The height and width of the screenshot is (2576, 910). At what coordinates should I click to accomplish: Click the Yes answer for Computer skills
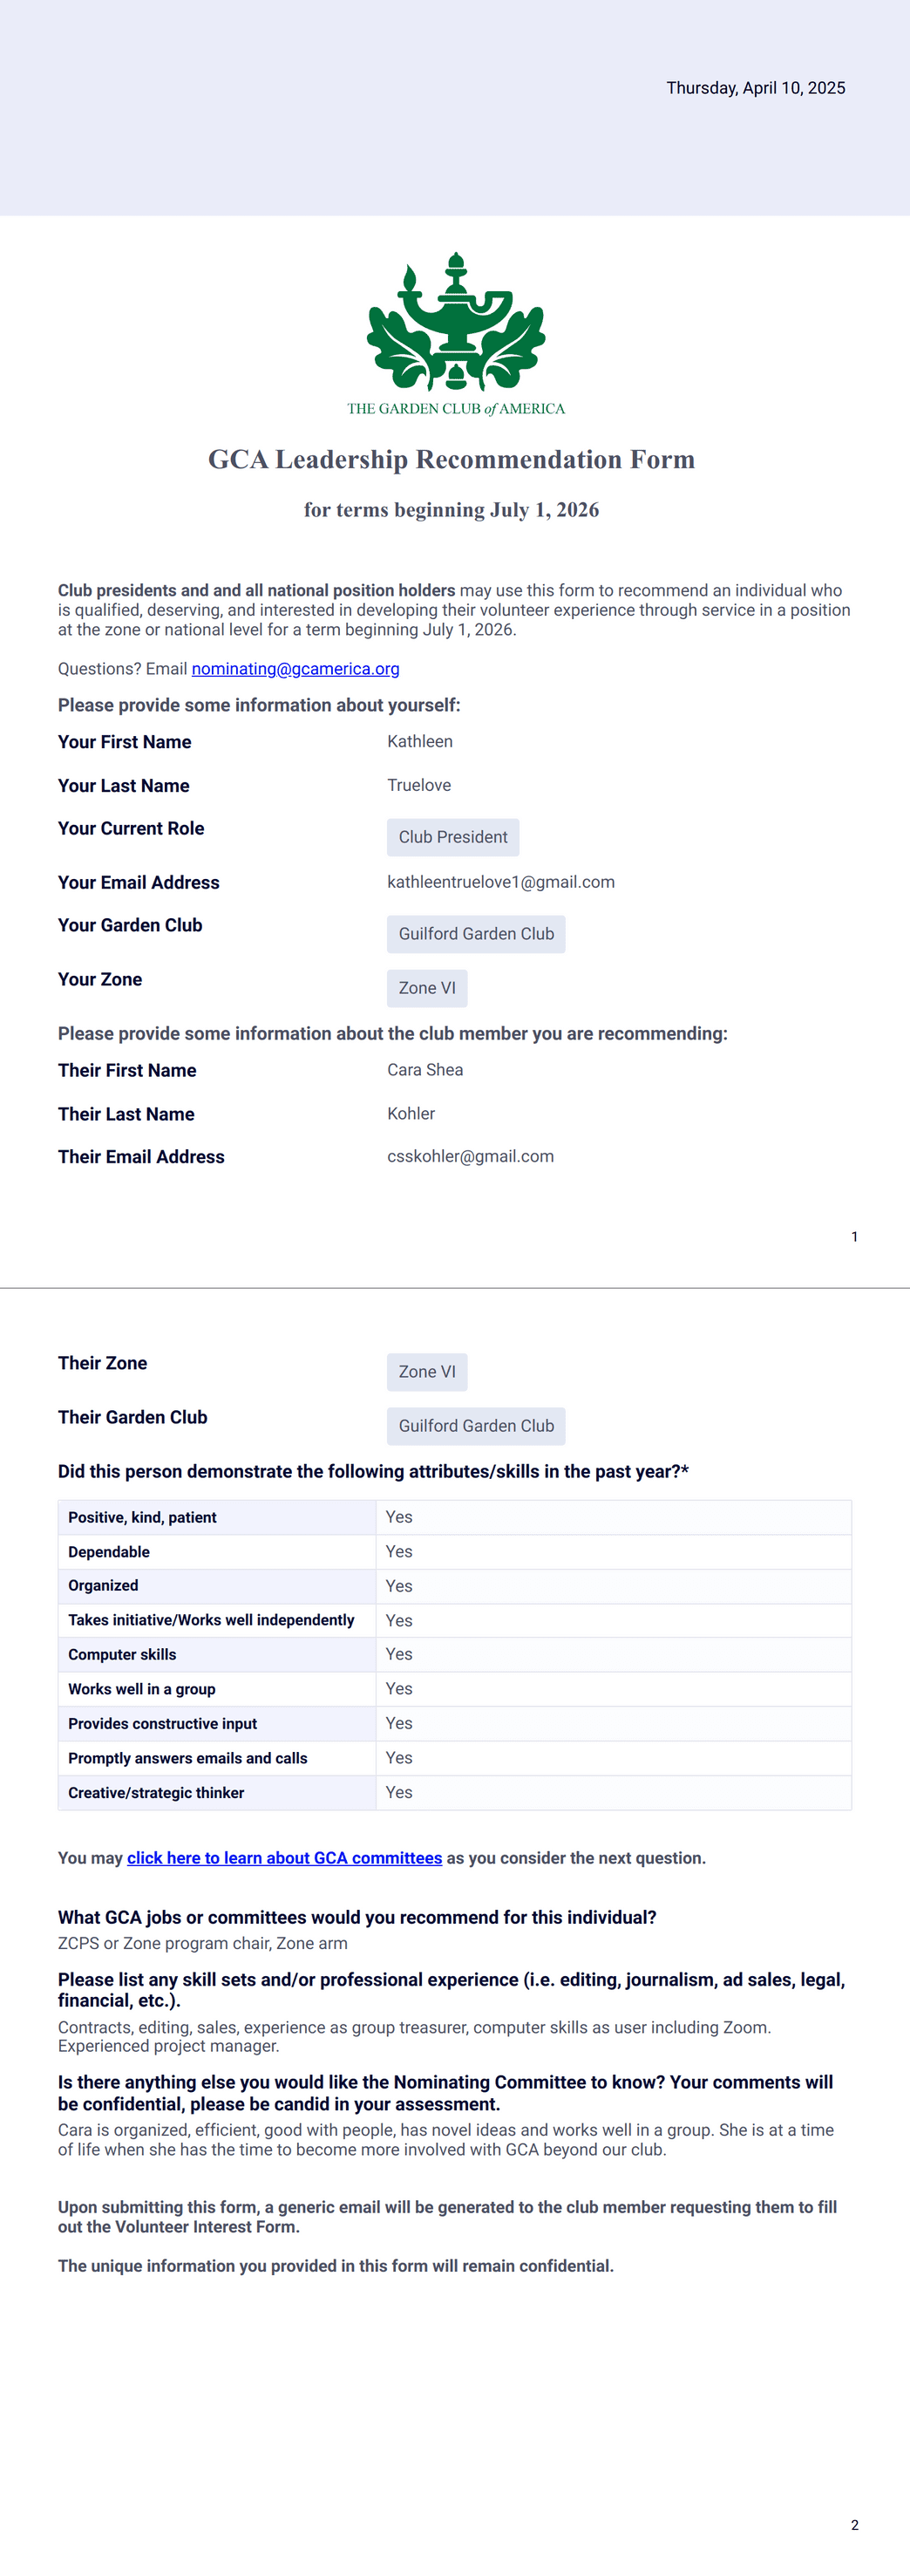399,1655
